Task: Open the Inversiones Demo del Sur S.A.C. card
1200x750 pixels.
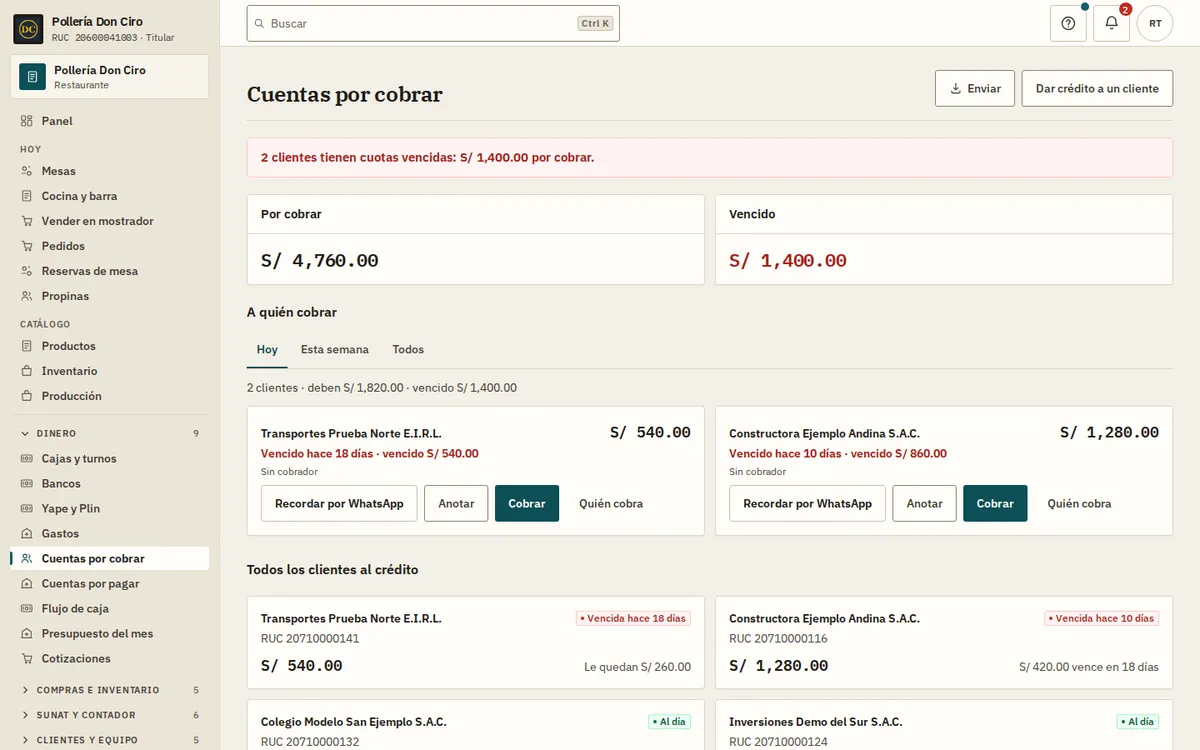Action: pos(944,725)
